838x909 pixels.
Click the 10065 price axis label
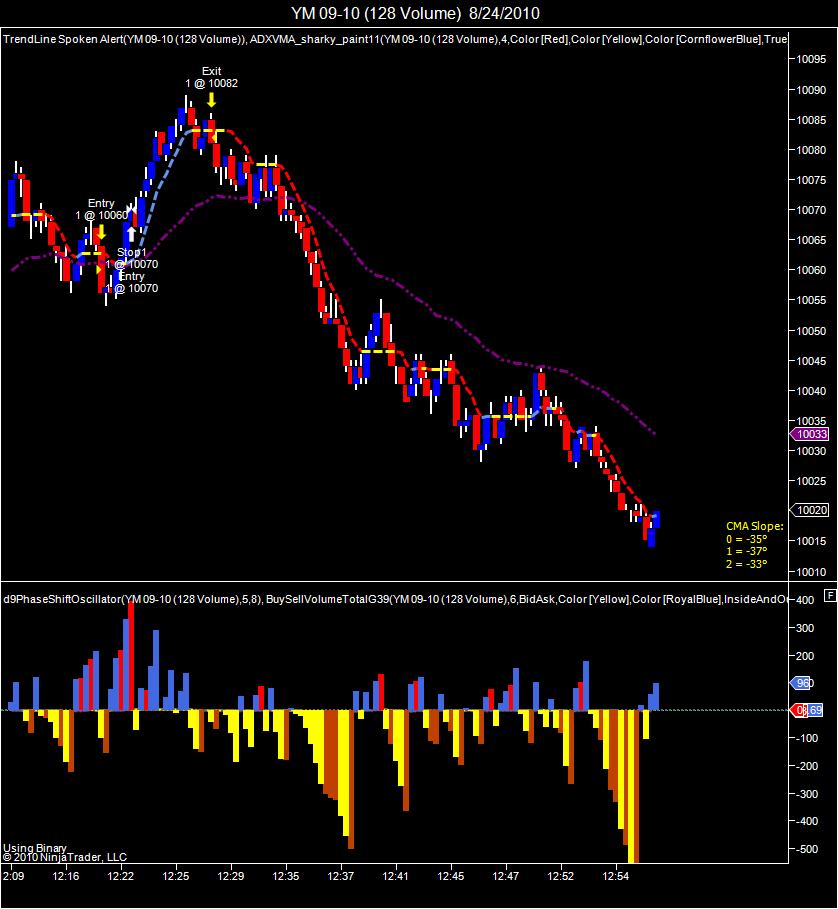(811, 240)
